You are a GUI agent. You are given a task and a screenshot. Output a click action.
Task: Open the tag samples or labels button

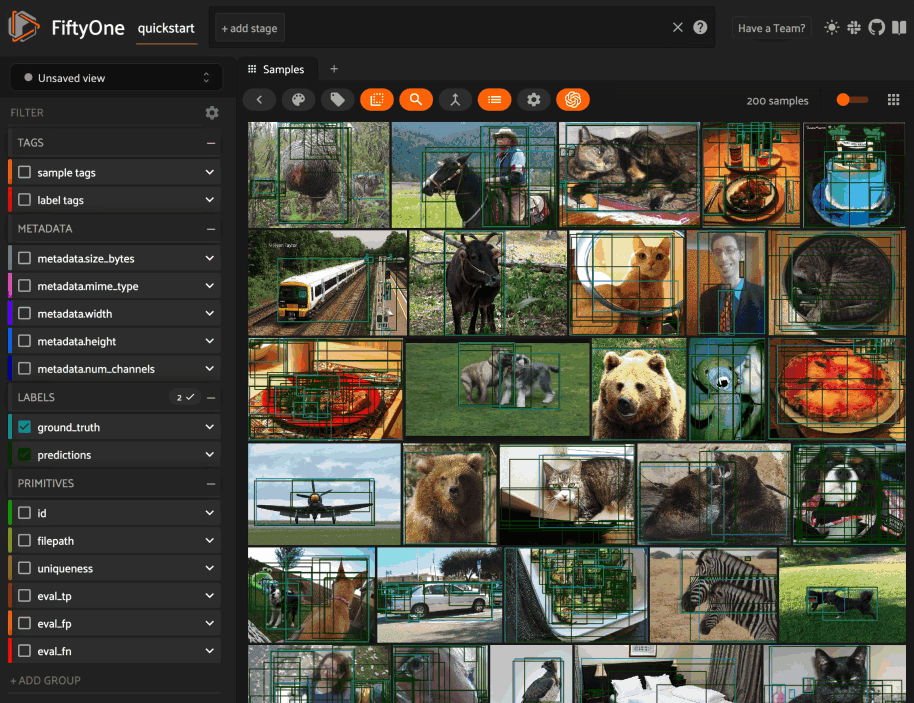point(338,100)
